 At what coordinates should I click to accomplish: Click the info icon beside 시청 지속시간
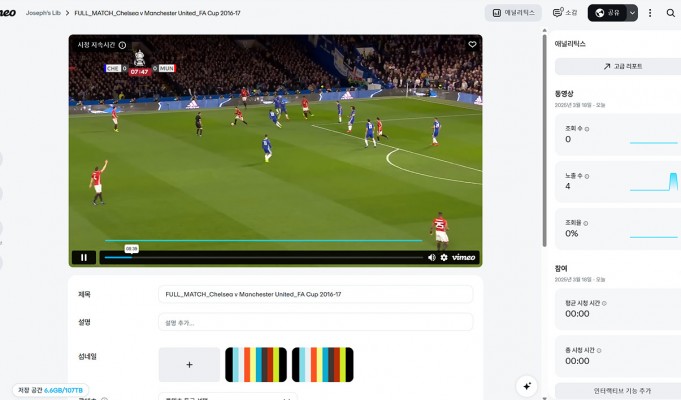[x=122, y=45]
